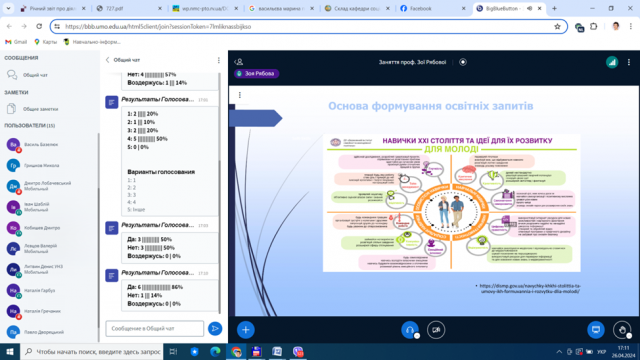Open the dismp.gov.ua link on slide

click(x=530, y=289)
